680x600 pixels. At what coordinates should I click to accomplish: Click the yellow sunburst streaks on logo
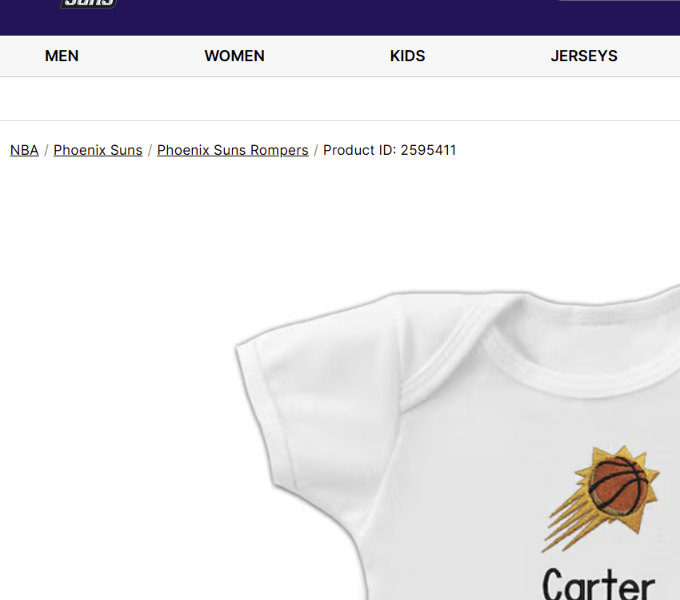coord(568,525)
